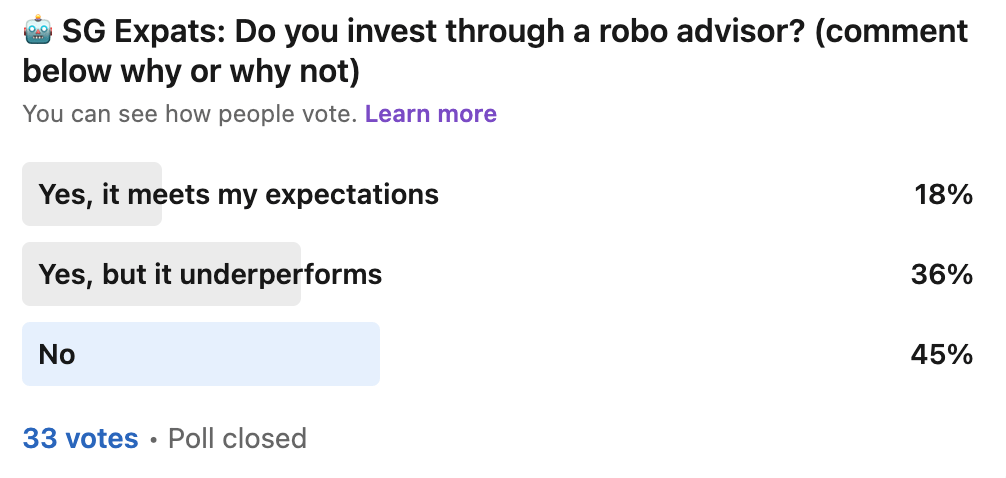The image size is (1006, 478).
Task: Click 'You can see how people vote' text
Action: click(189, 114)
